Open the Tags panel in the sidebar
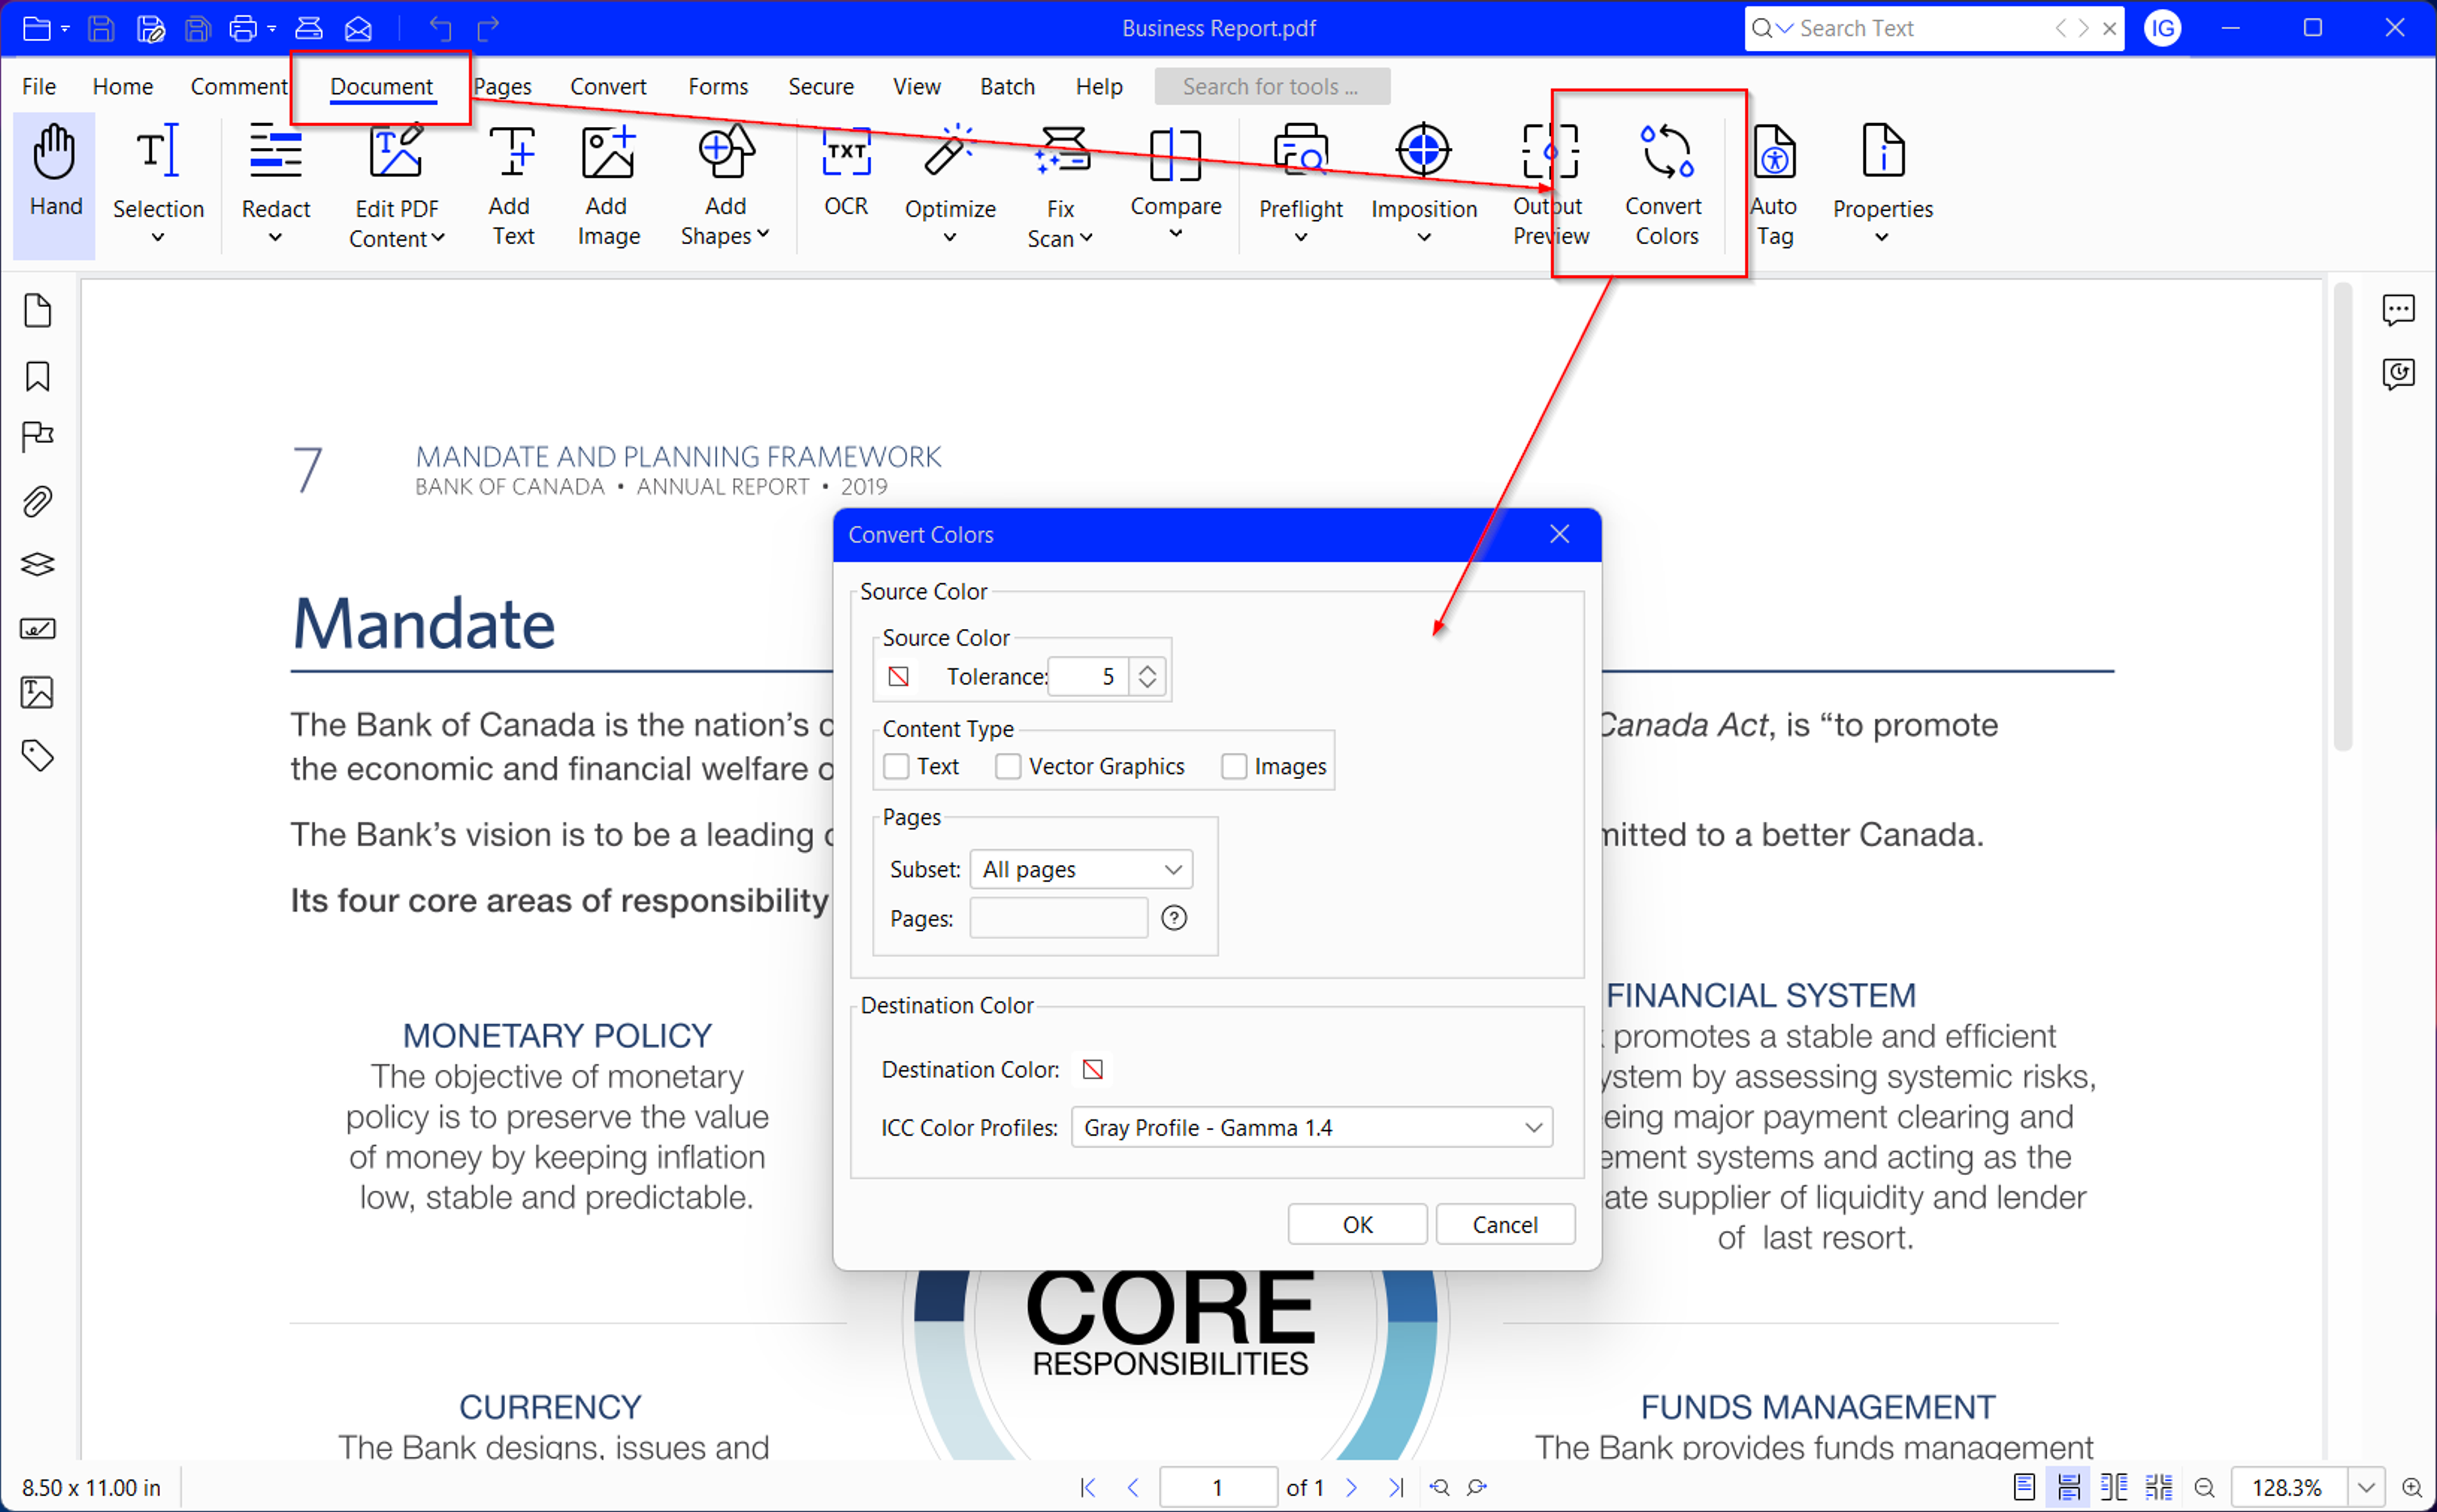Screen dimensions: 2437x1512 [37, 756]
